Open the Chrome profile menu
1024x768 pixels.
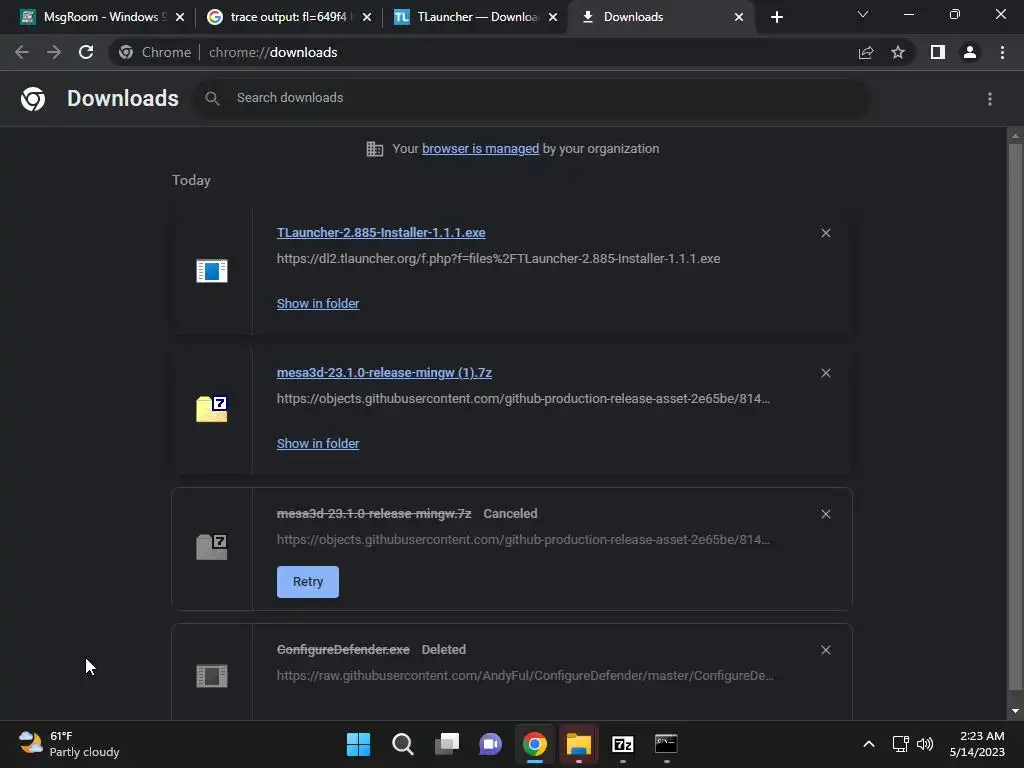(970, 52)
